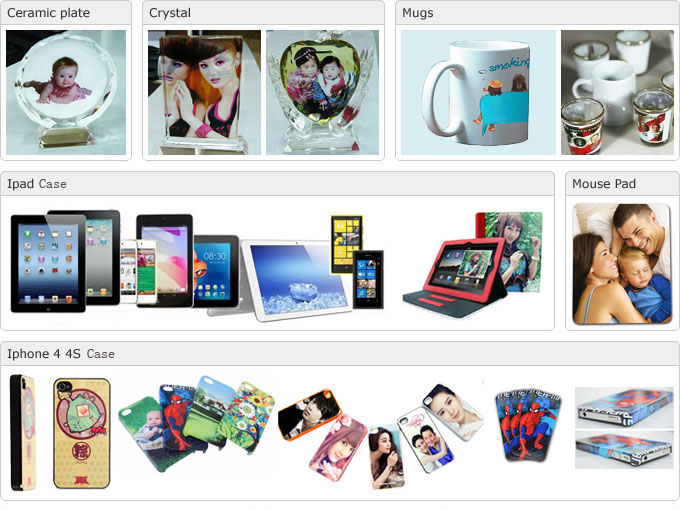Select the yellow cartoon iPhone case back
This screenshot has width=680, height=510.
coord(82,433)
